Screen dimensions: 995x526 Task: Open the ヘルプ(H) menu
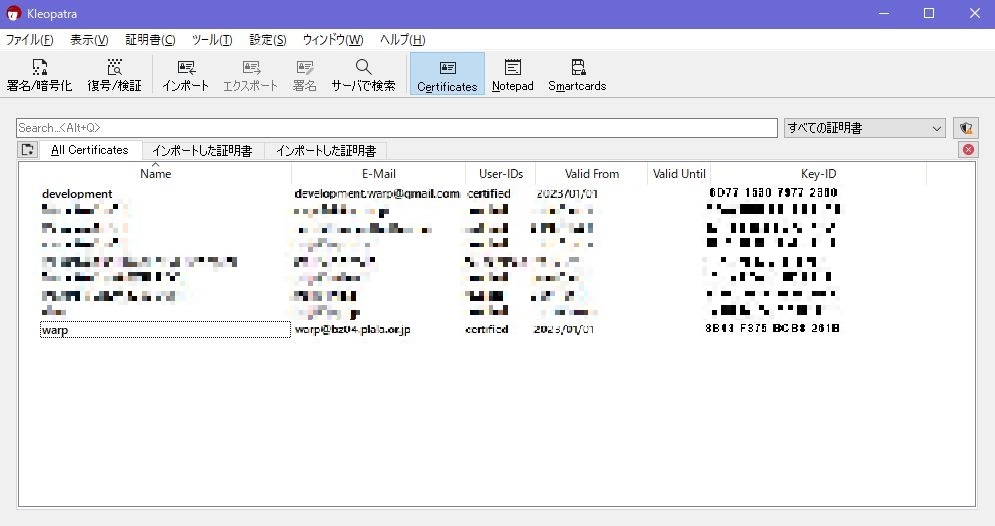pos(402,40)
